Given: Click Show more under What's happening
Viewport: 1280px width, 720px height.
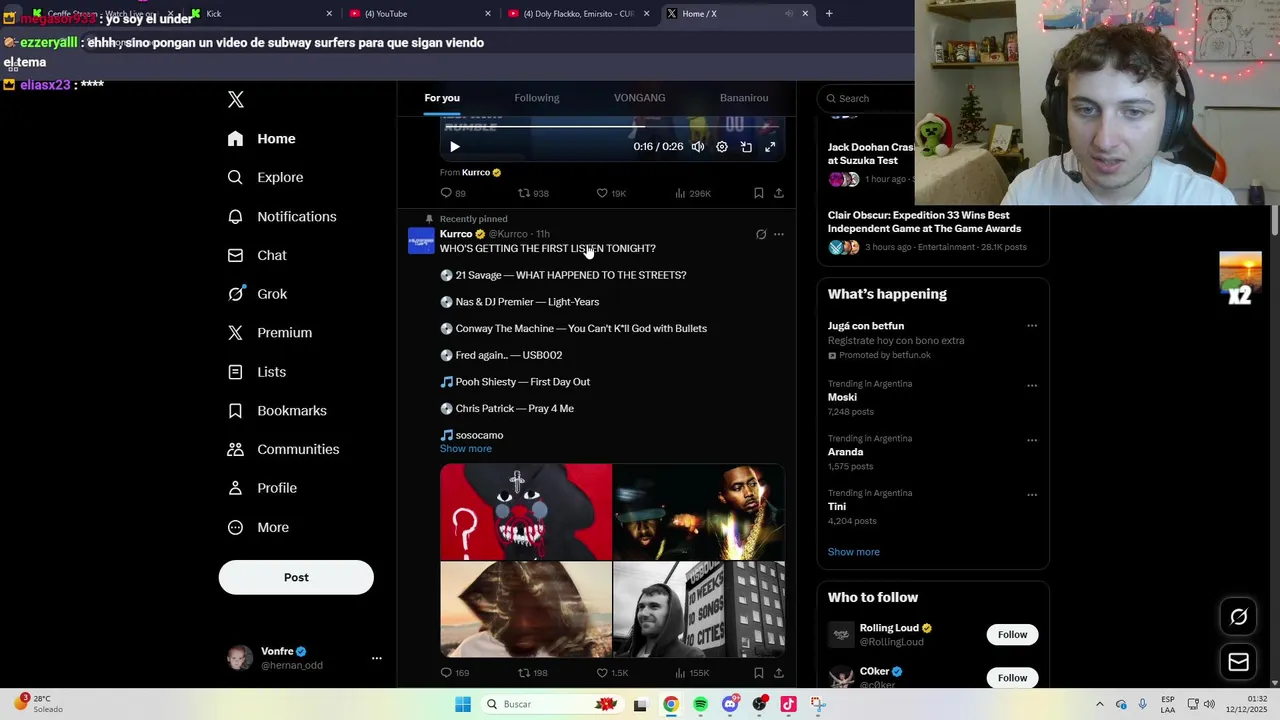Looking at the screenshot, I should (x=854, y=552).
